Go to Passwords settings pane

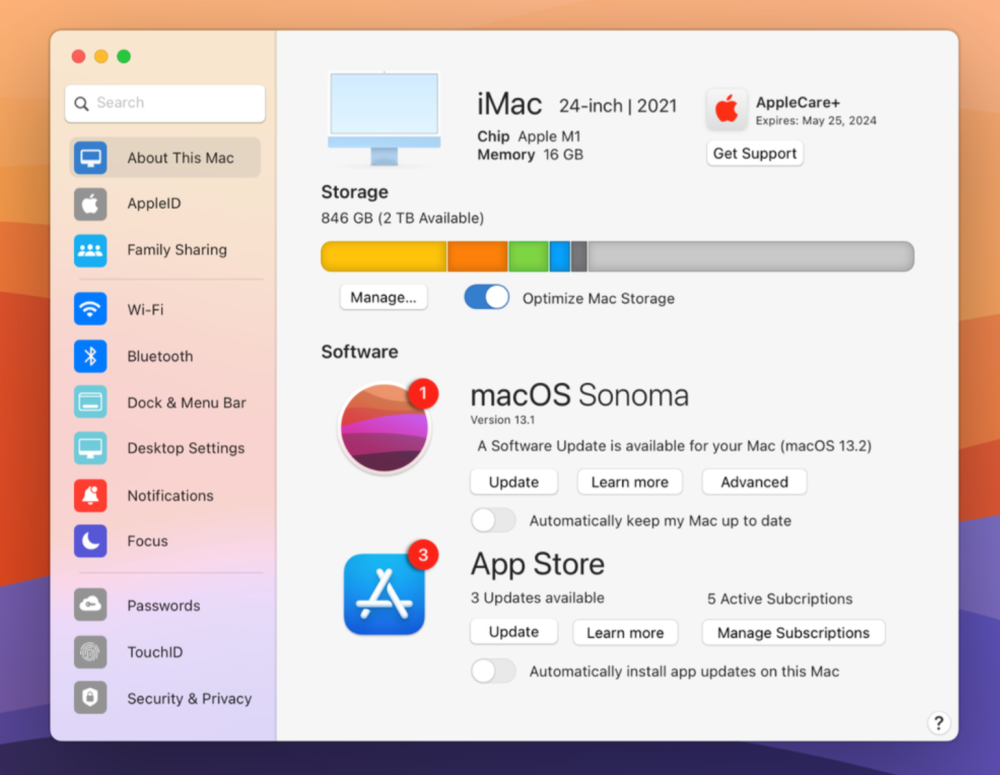pos(163,605)
